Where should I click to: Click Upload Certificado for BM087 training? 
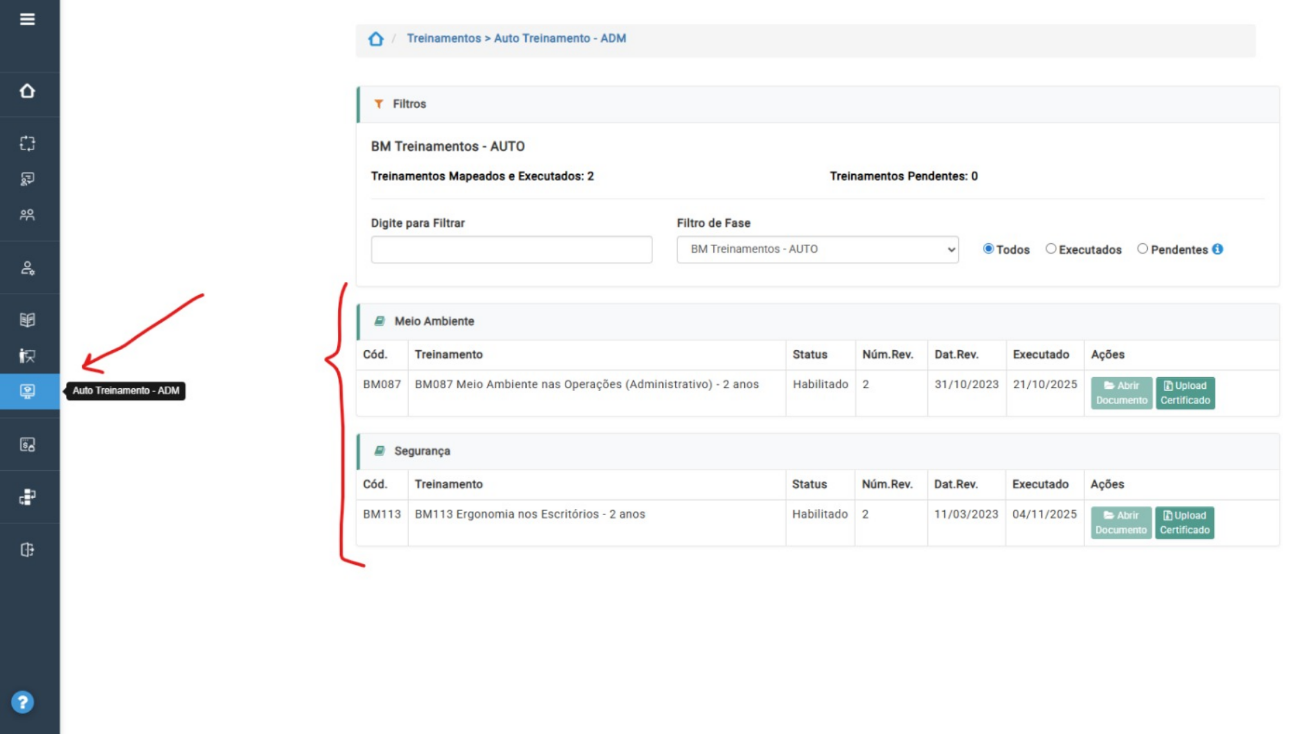(x=1185, y=393)
